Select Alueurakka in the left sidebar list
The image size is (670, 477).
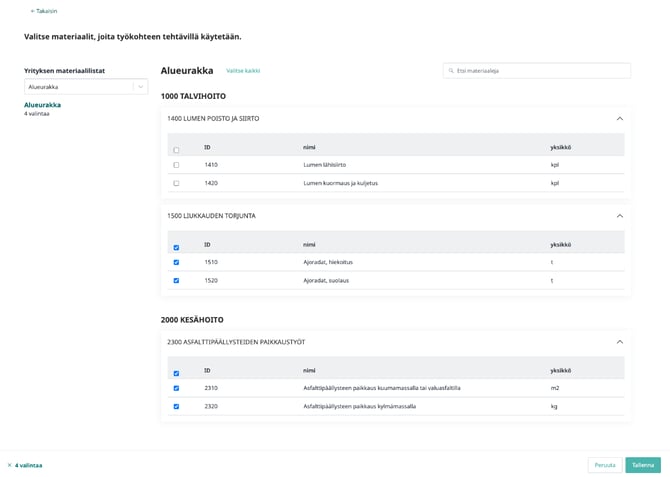click(x=42, y=105)
